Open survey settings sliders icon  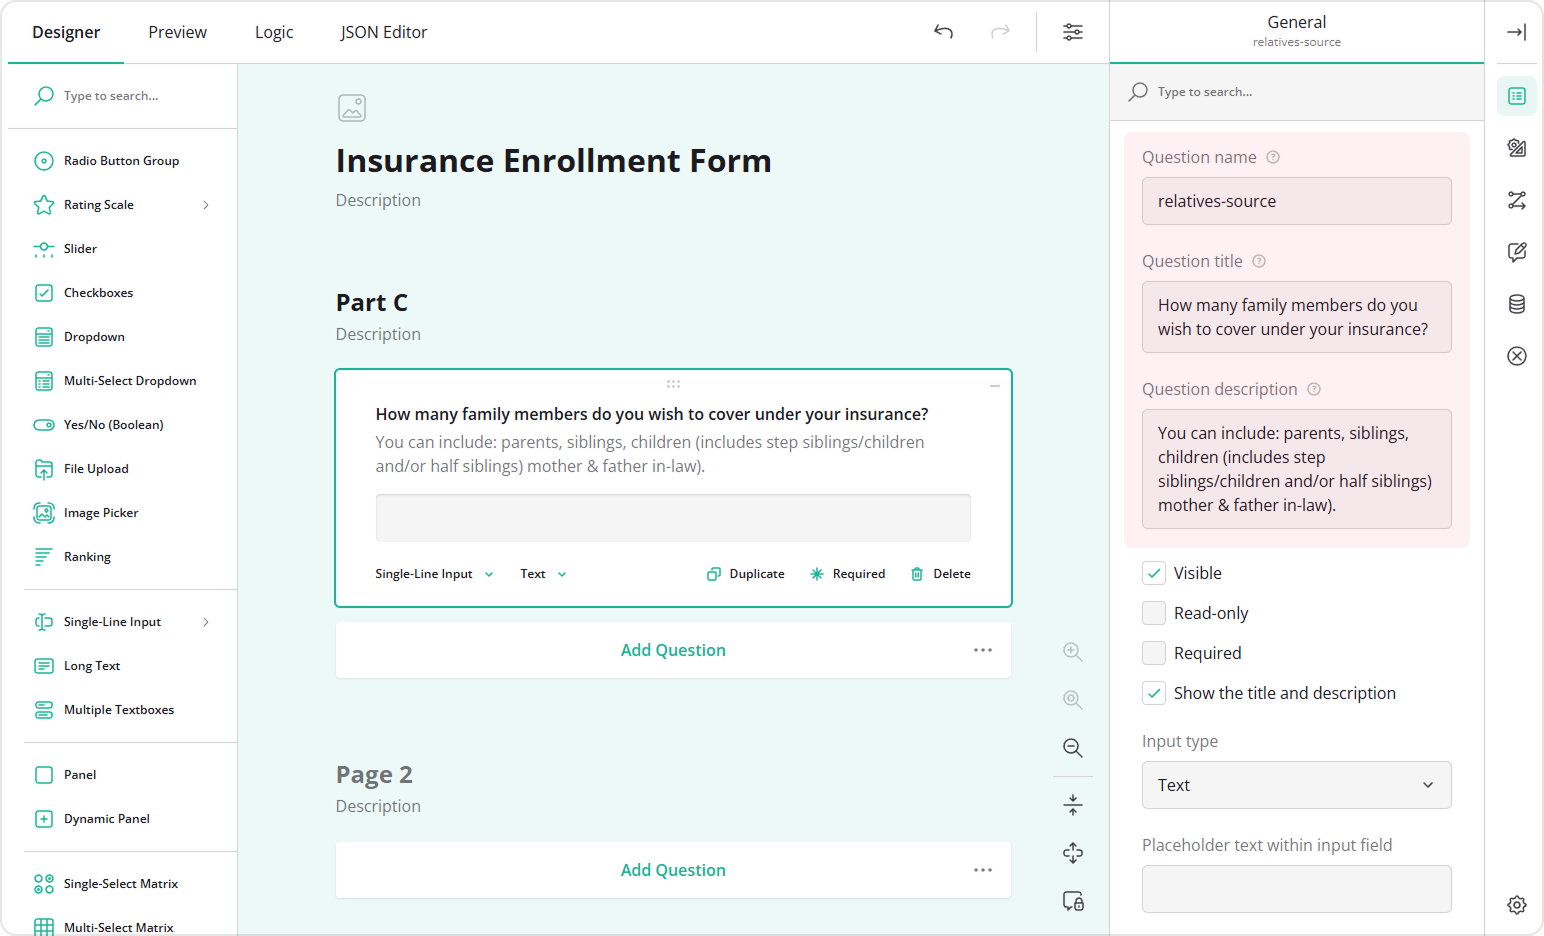(x=1072, y=32)
